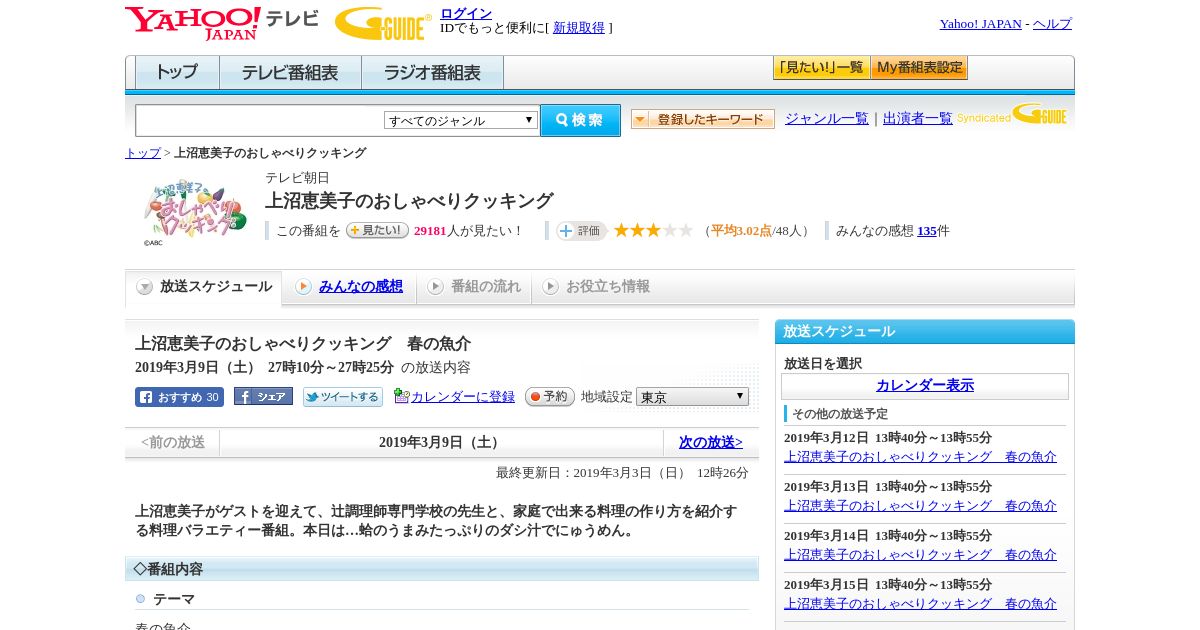Open the トップ navigation tab
The height and width of the screenshot is (630, 1200).
(x=177, y=72)
